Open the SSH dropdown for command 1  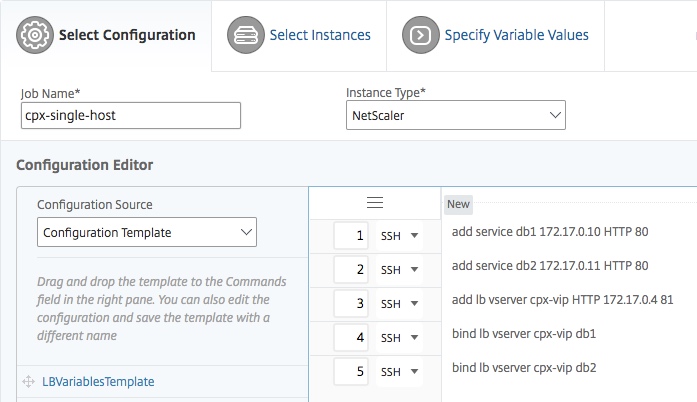(x=399, y=236)
